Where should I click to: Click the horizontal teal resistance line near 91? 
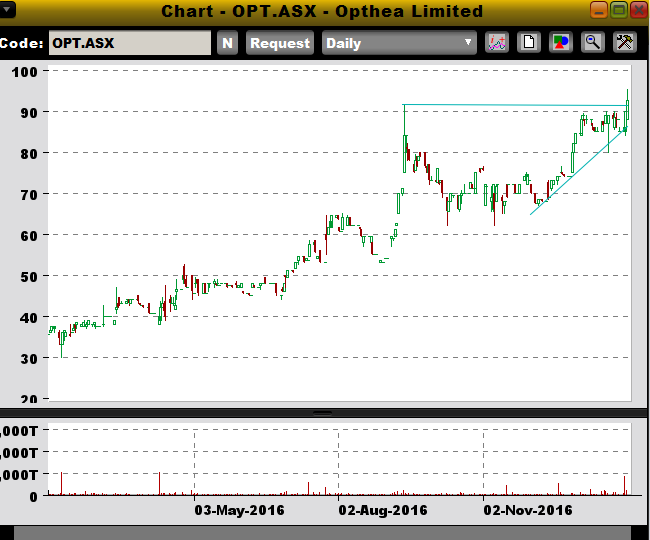tap(515, 105)
